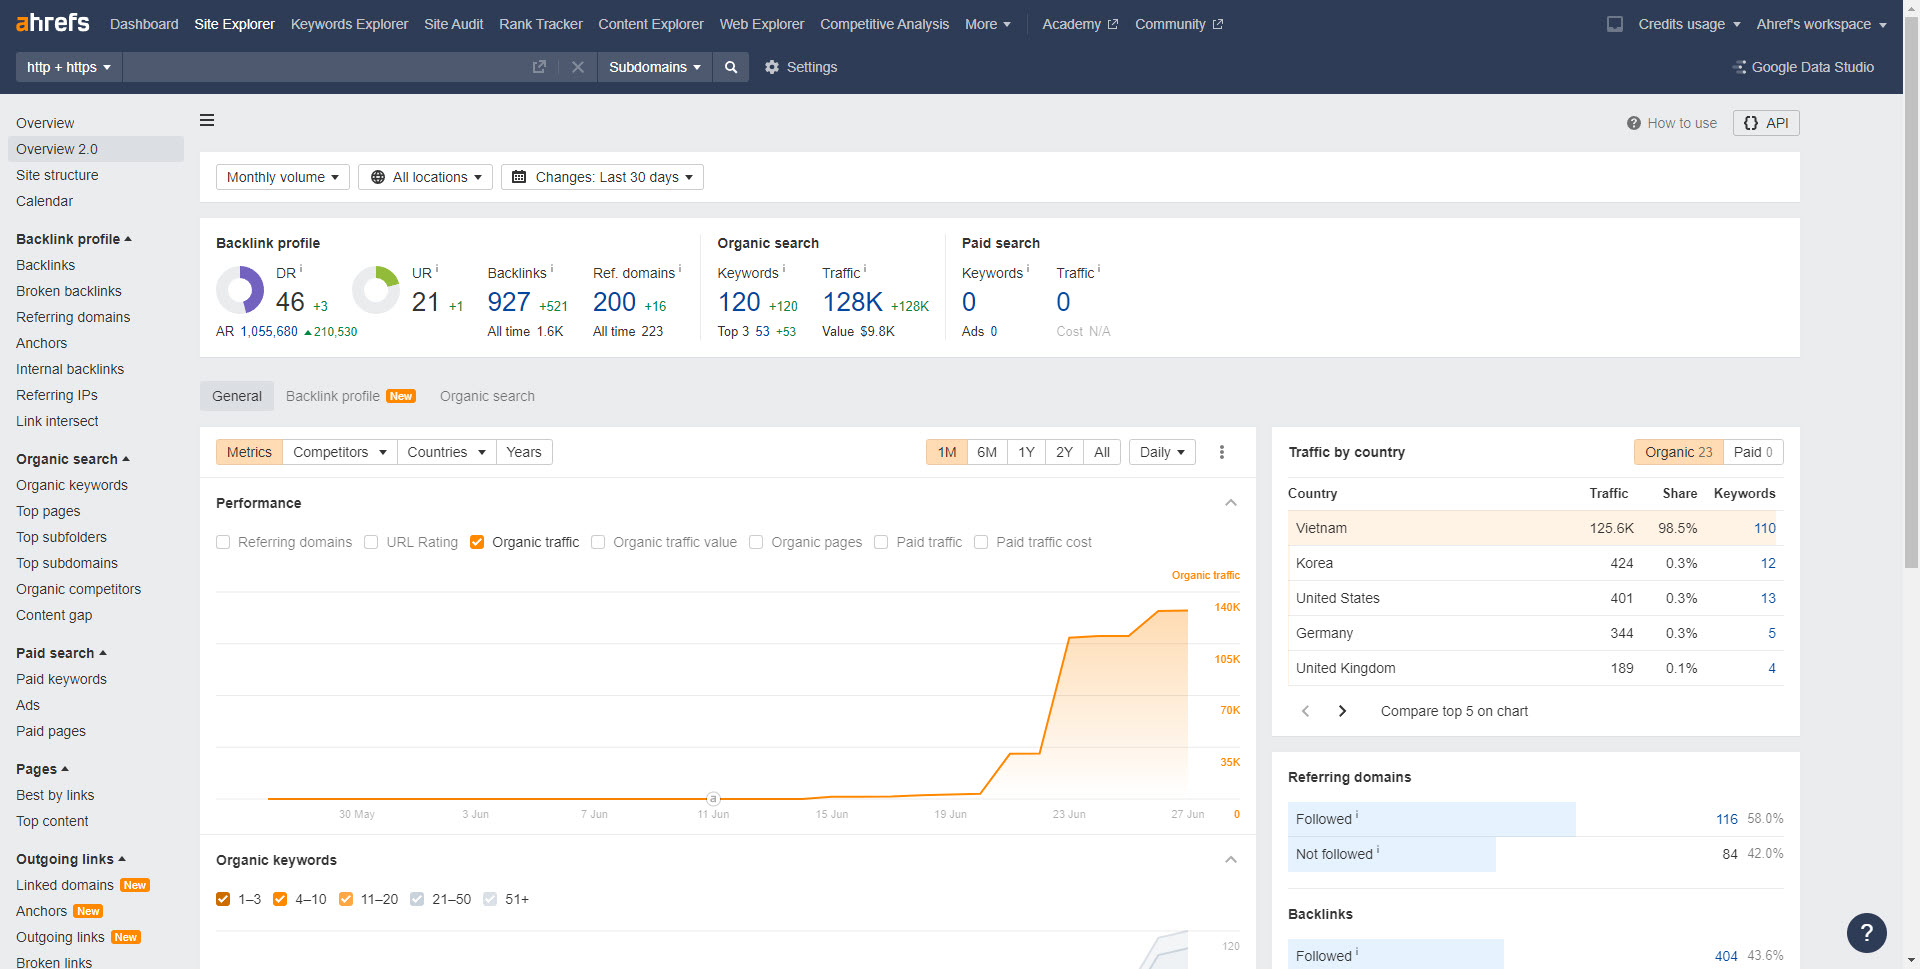This screenshot has height=969, width=1920.
Task: Open Broken backlinks in sidebar
Action: pos(69,291)
